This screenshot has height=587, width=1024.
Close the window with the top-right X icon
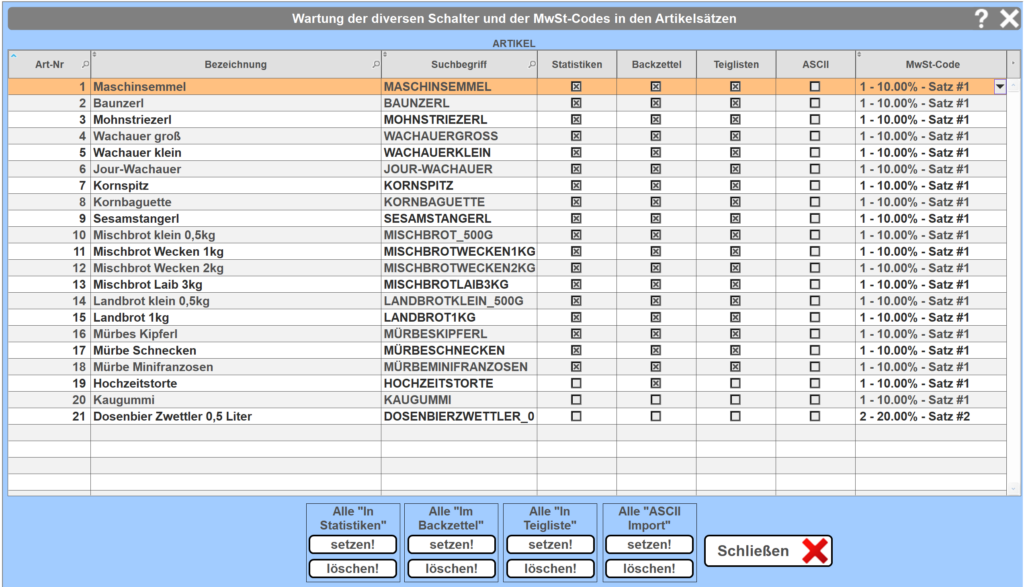1008,19
